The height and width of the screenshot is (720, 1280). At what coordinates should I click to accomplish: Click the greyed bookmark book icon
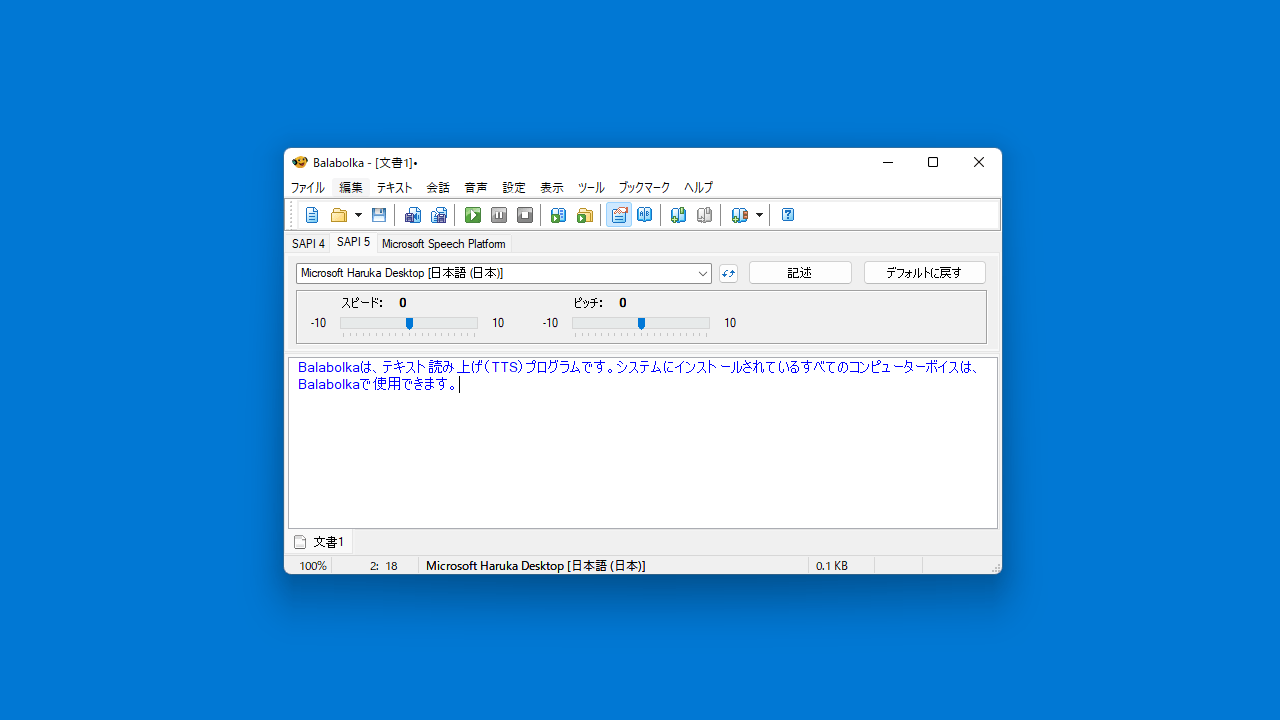click(x=704, y=215)
